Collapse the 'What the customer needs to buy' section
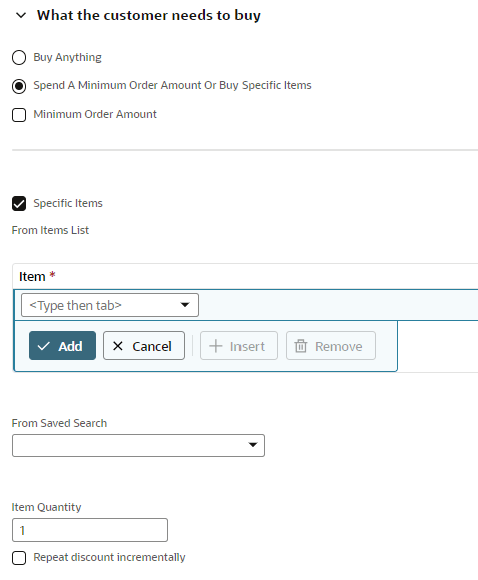 [21, 16]
